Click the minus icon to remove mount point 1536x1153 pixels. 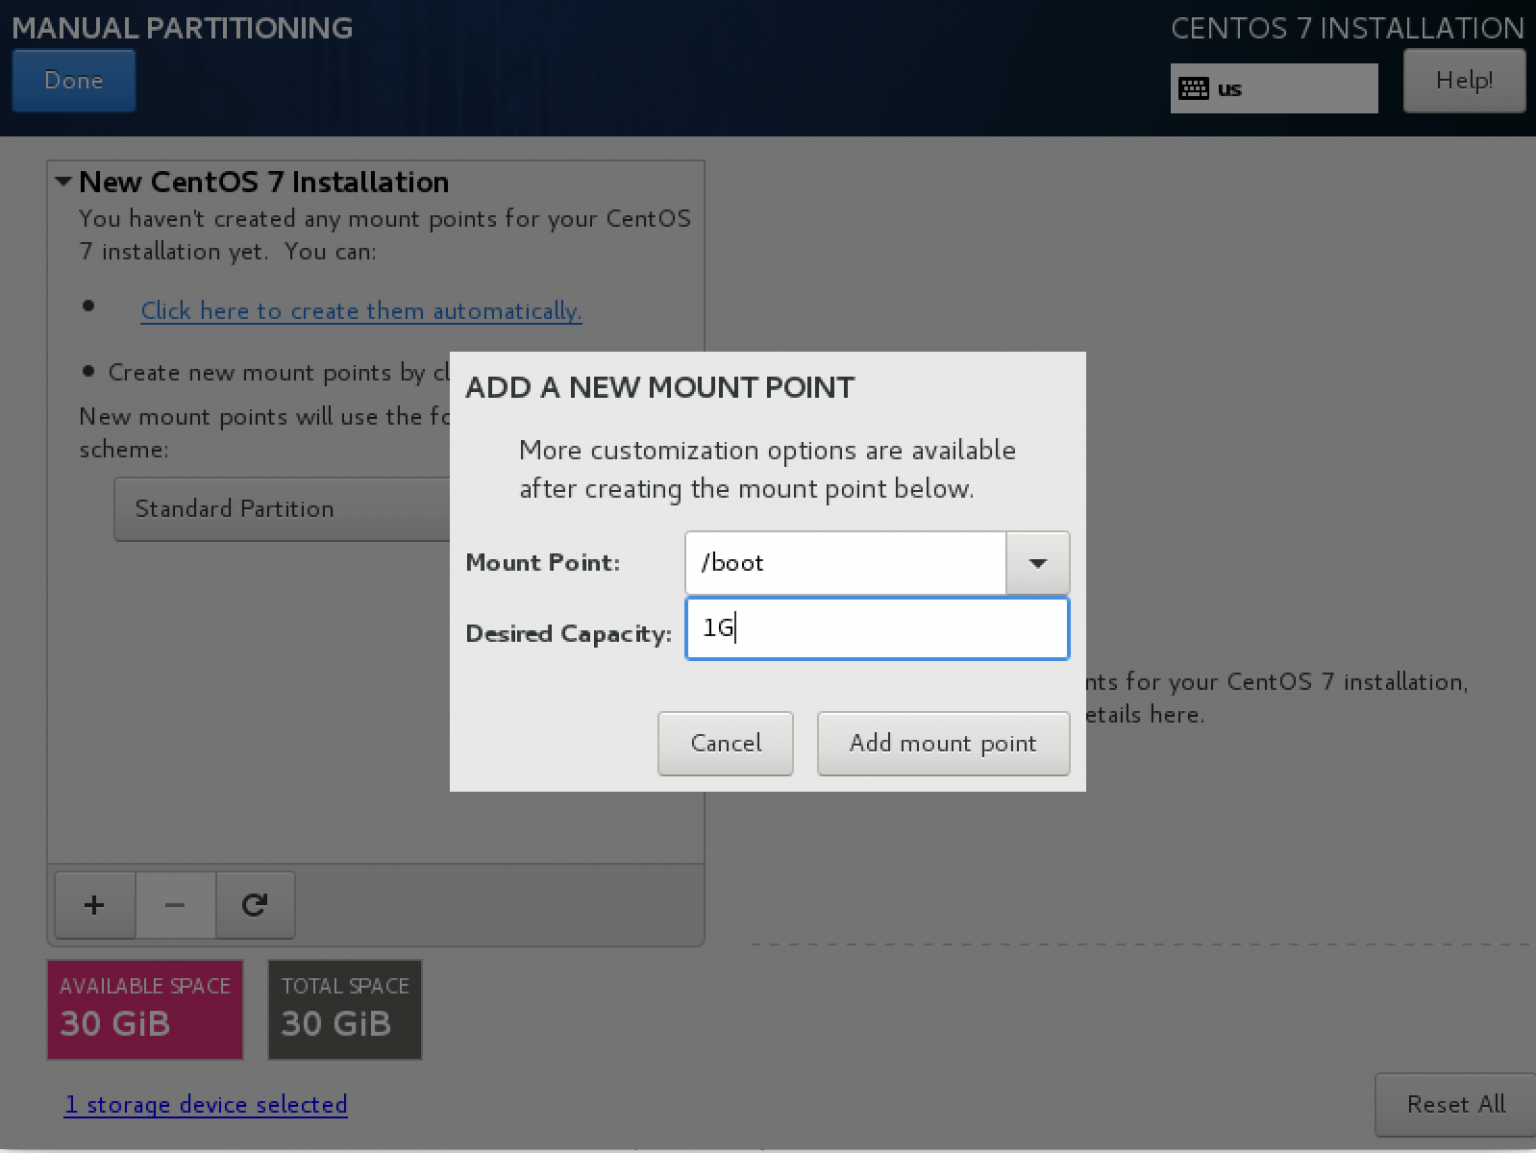click(175, 905)
